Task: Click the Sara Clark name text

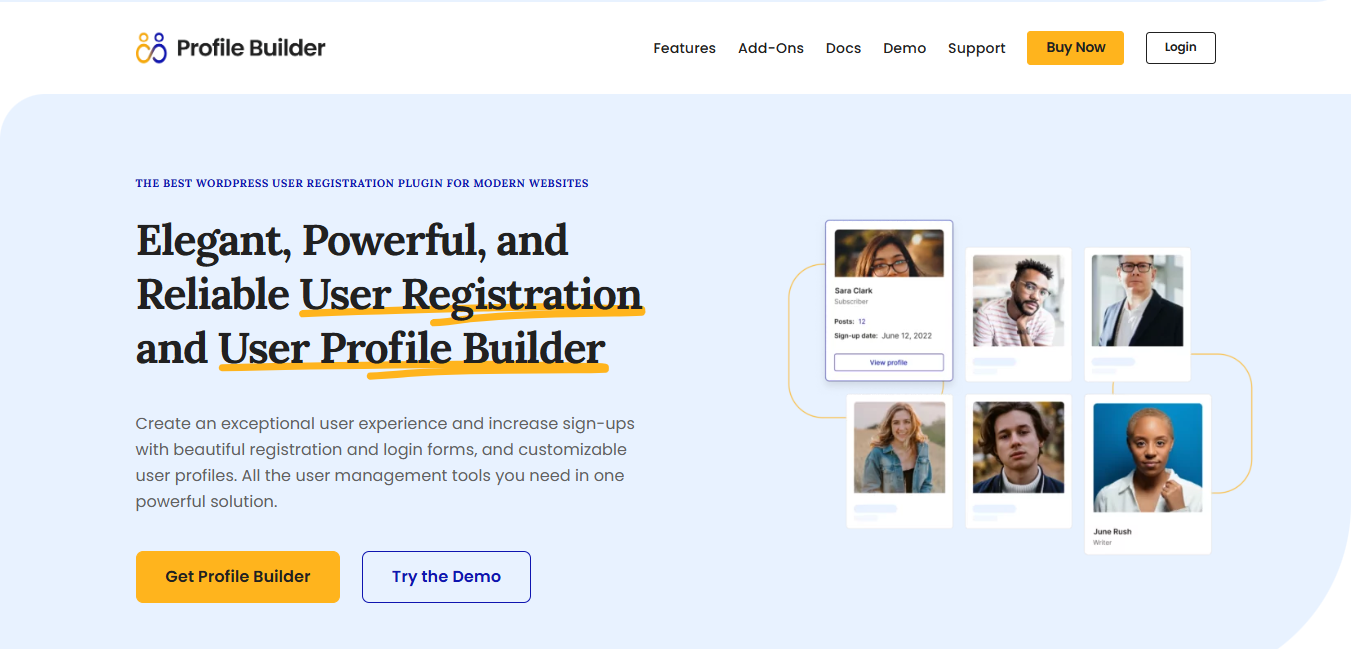Action: [853, 291]
